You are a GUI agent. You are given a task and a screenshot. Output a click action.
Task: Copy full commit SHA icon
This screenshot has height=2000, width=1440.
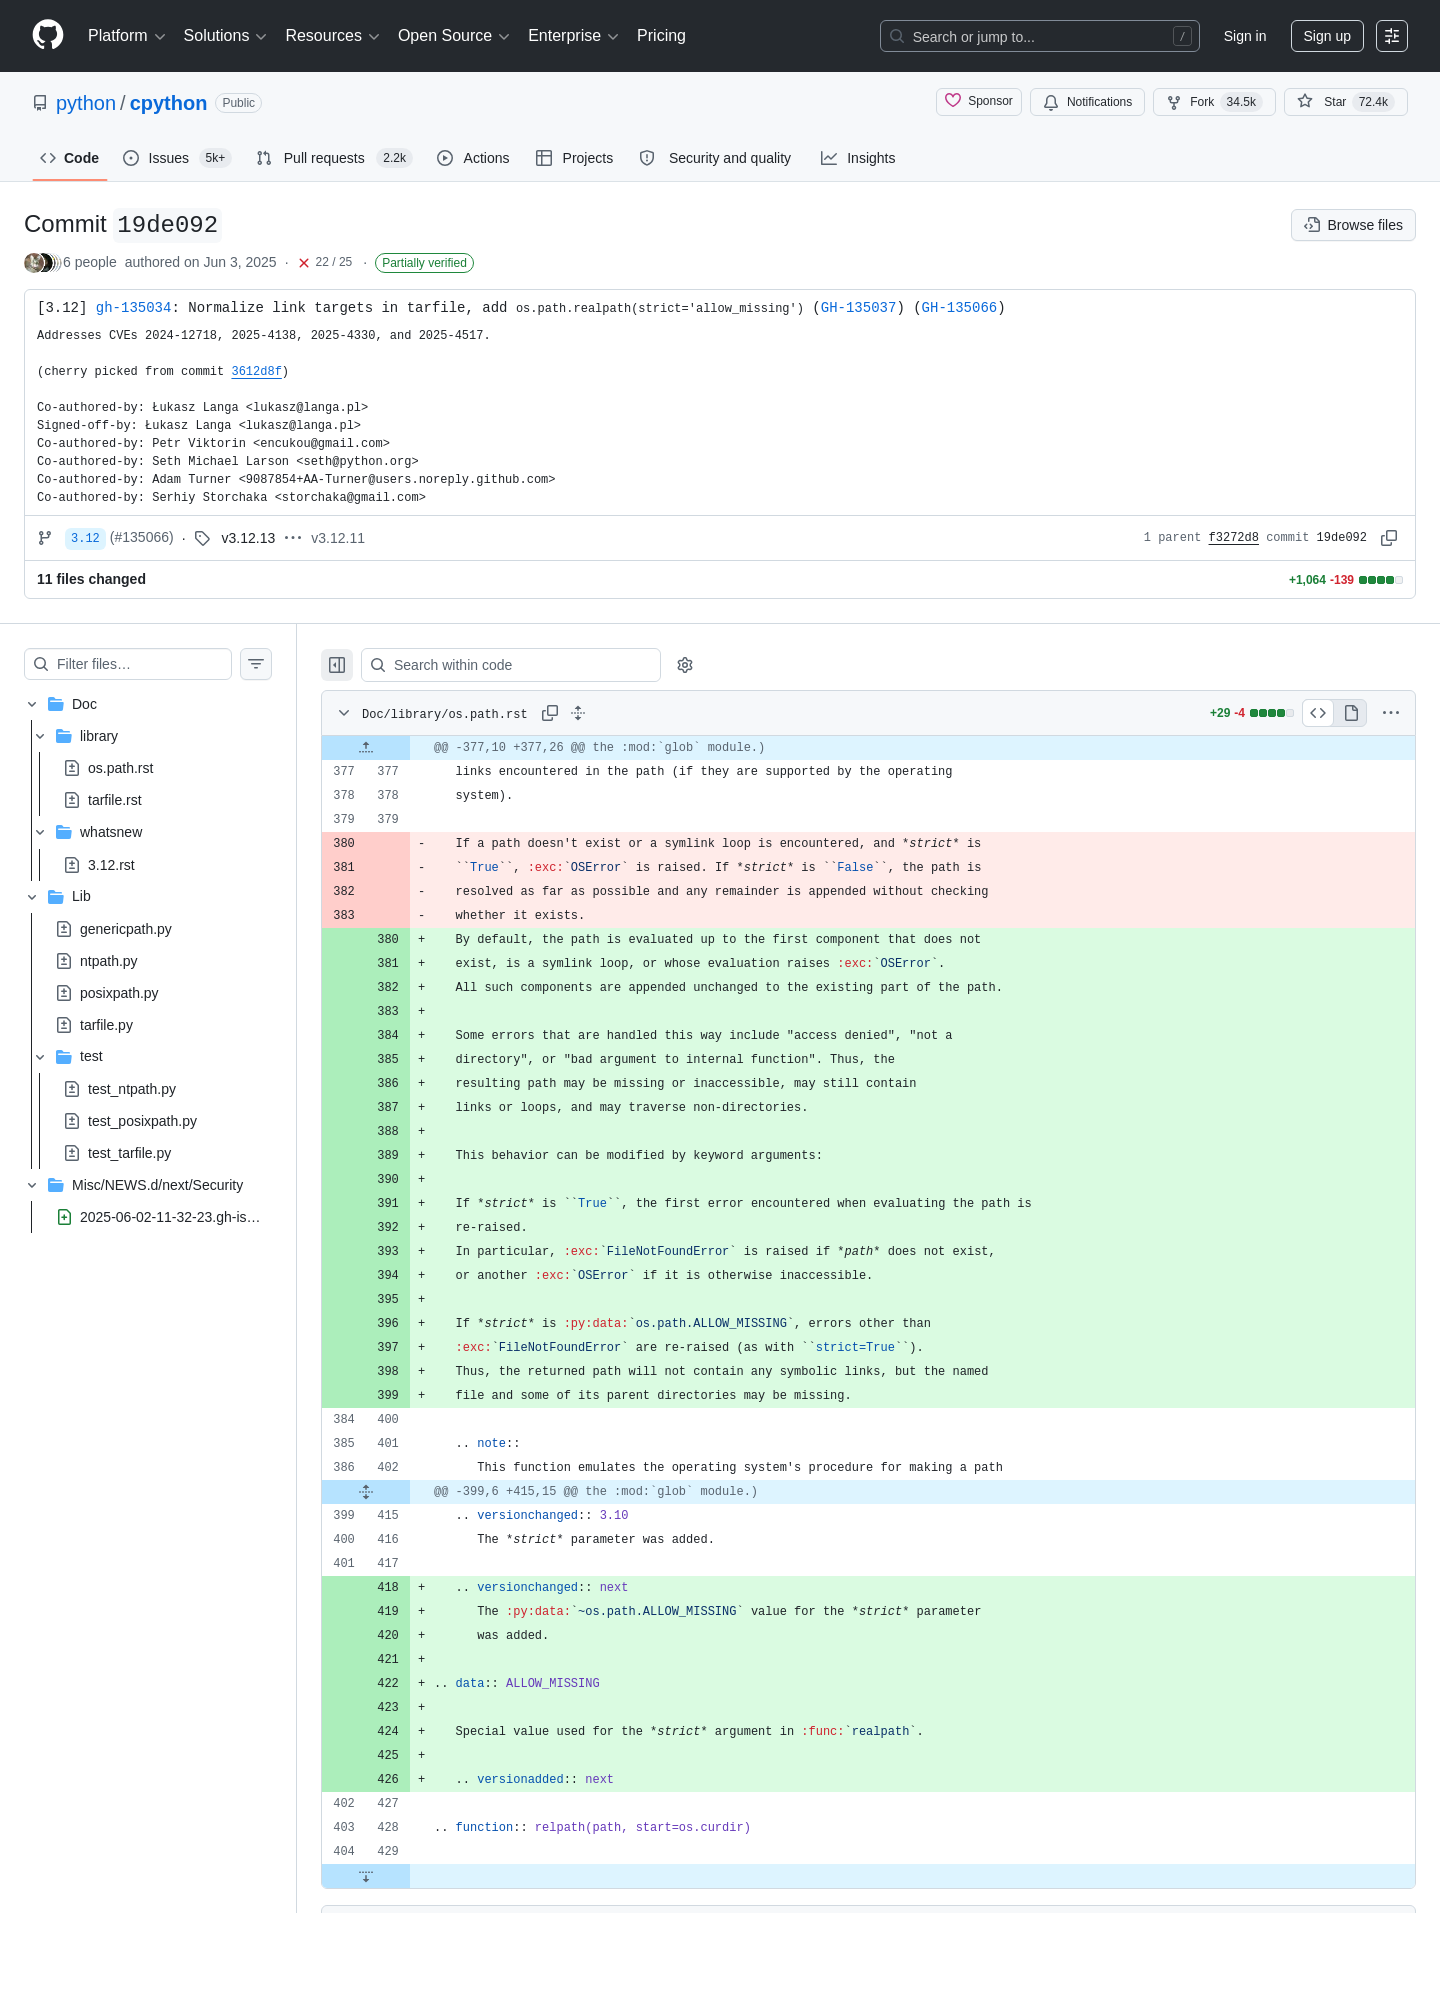point(1389,538)
